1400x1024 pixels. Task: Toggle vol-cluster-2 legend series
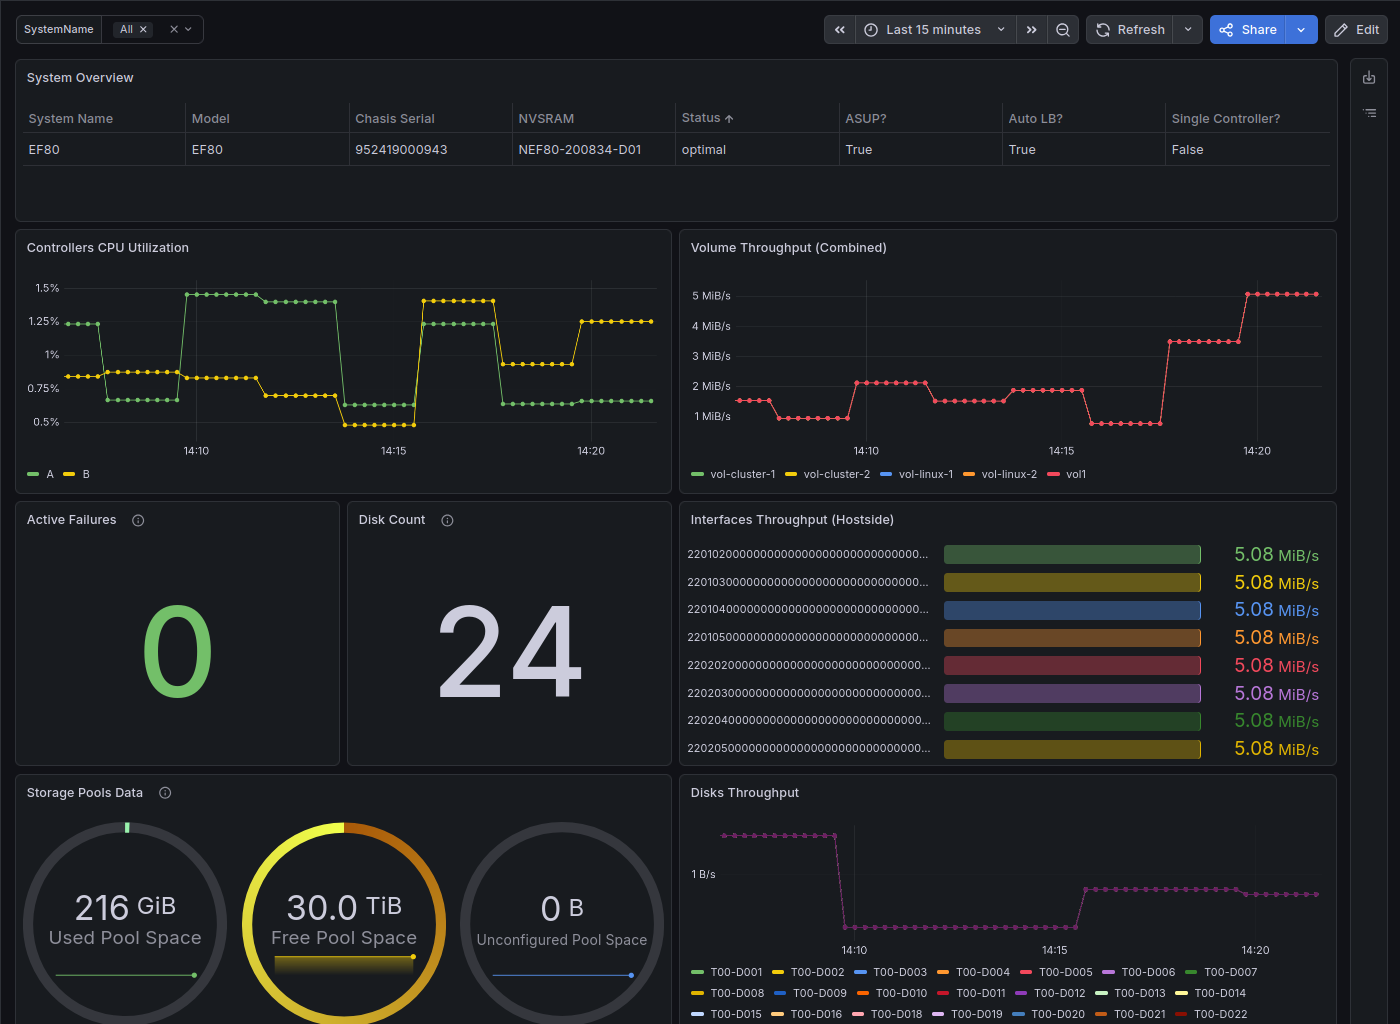pyautogui.click(x=836, y=474)
